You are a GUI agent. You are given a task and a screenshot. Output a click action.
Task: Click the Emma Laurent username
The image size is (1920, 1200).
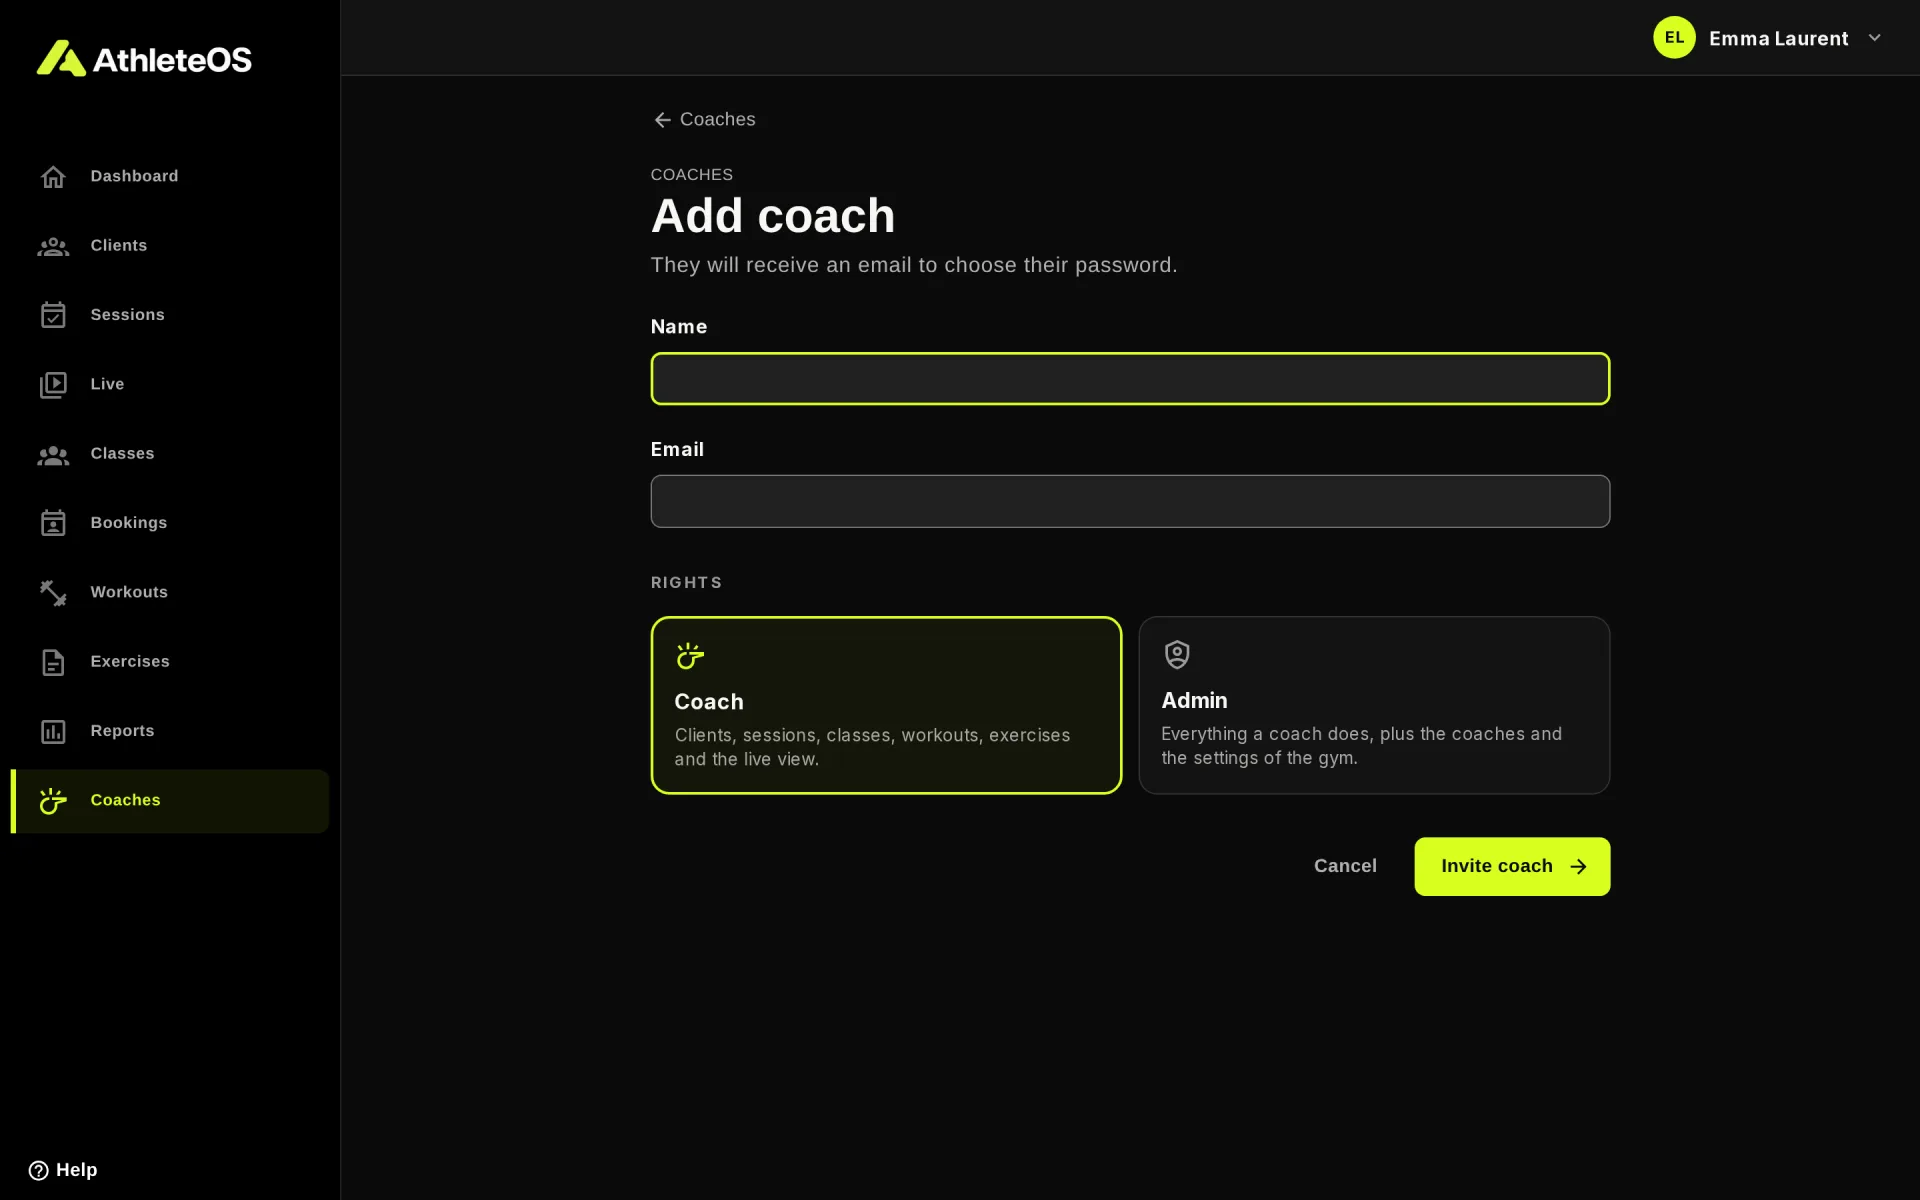[1778, 38]
